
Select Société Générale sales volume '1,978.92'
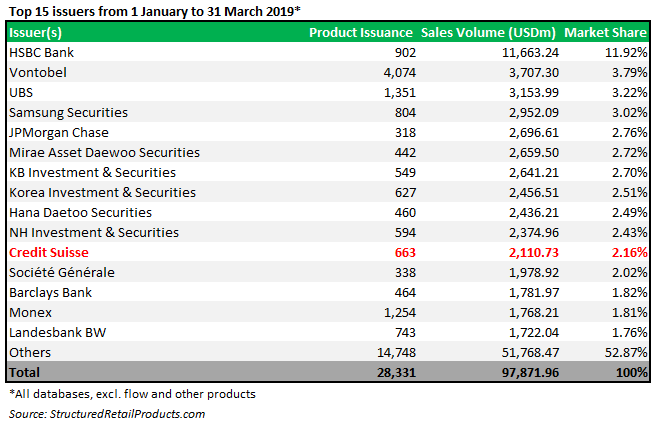pyautogui.click(x=534, y=273)
